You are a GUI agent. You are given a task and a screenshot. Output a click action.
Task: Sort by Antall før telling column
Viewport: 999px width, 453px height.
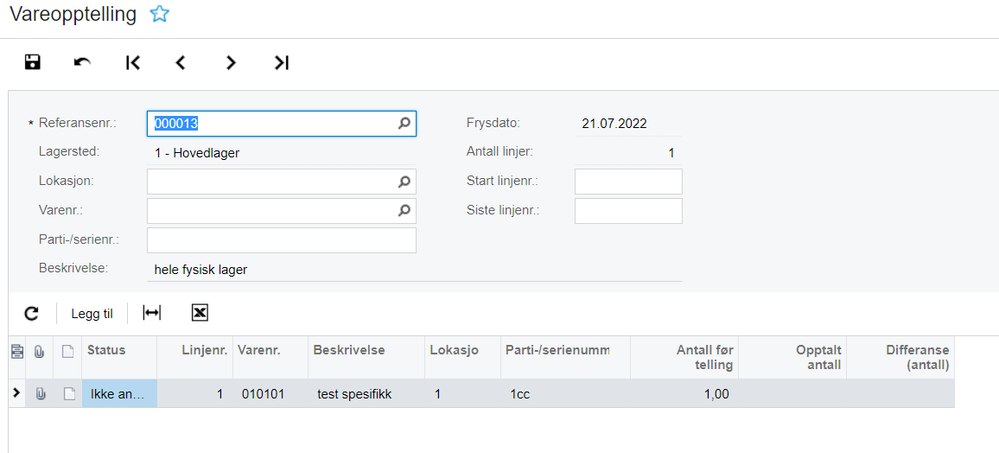(684, 357)
